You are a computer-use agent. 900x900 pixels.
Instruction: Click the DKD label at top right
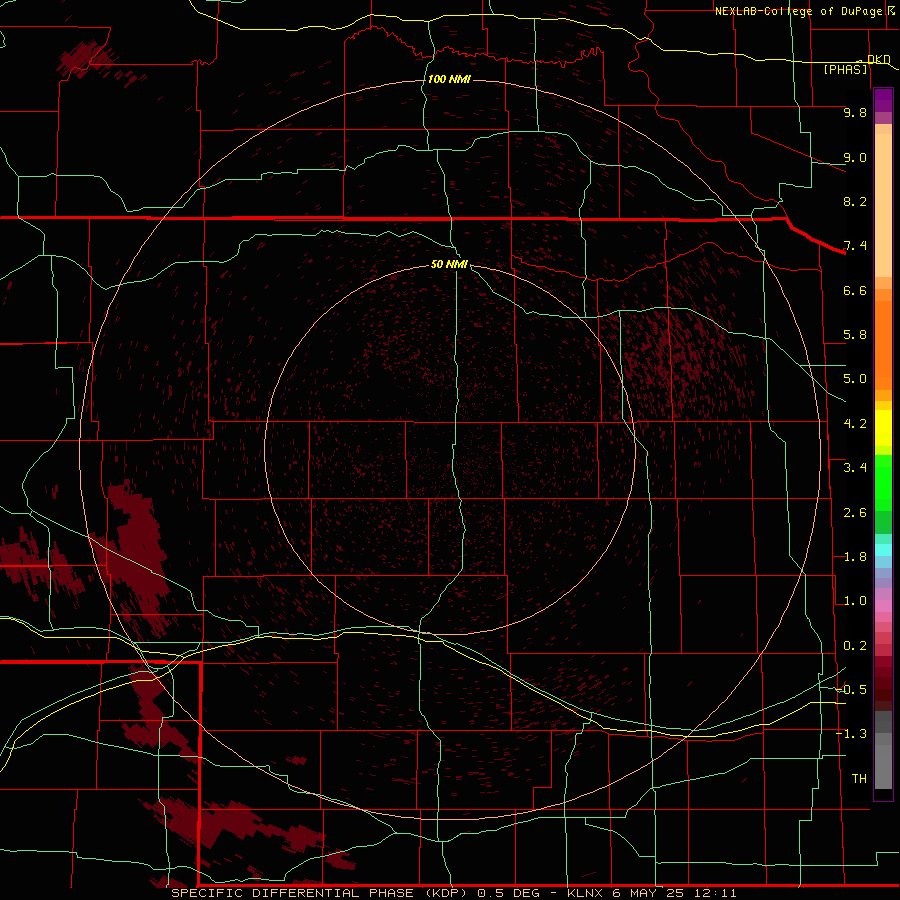pyautogui.click(x=879, y=59)
